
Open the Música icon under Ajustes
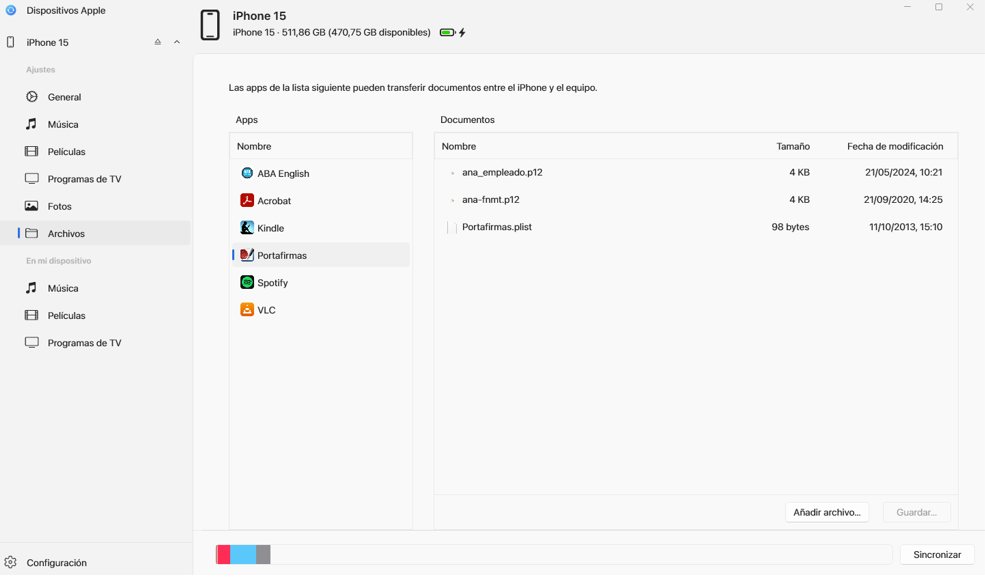coord(31,124)
